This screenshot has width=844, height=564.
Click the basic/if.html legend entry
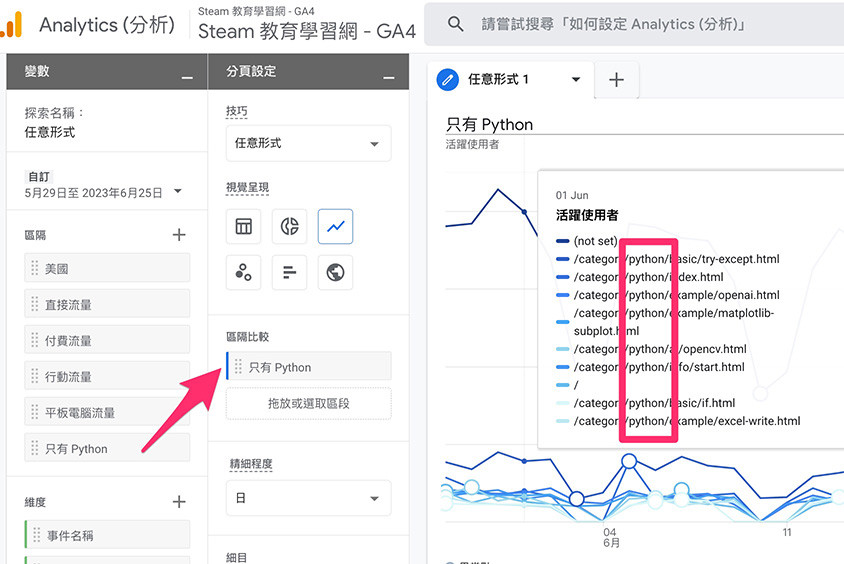[645, 403]
